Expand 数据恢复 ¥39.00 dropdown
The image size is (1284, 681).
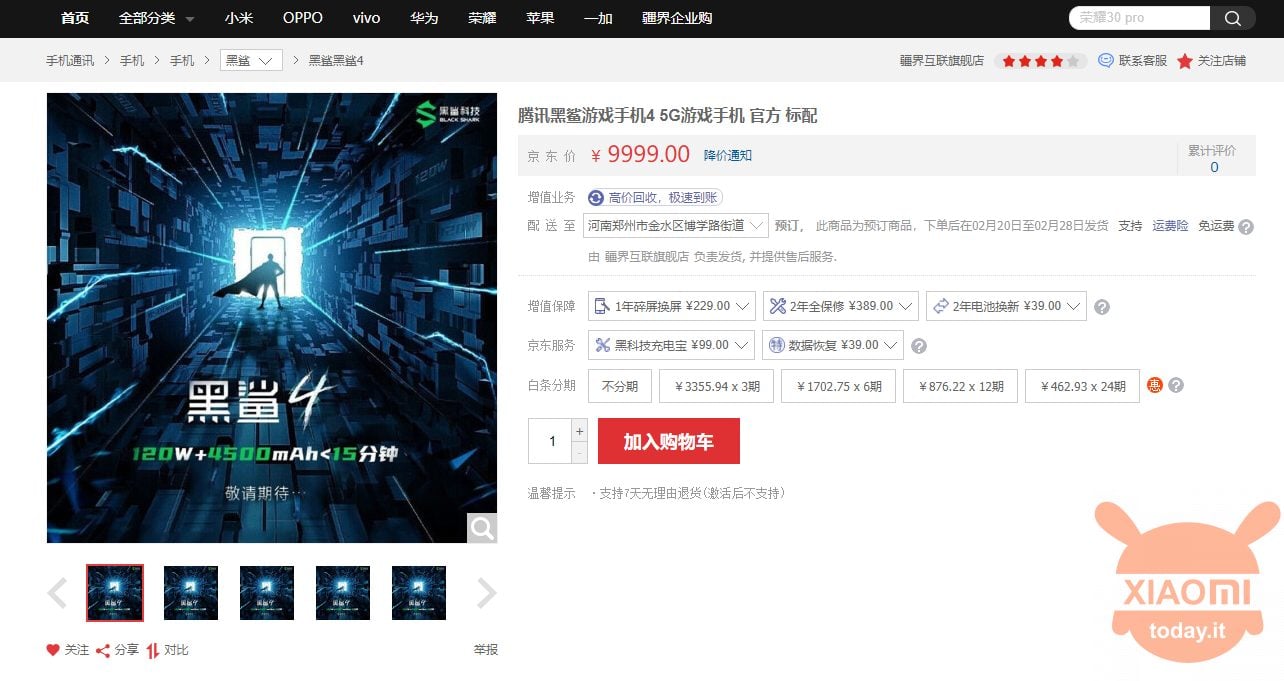[x=832, y=345]
